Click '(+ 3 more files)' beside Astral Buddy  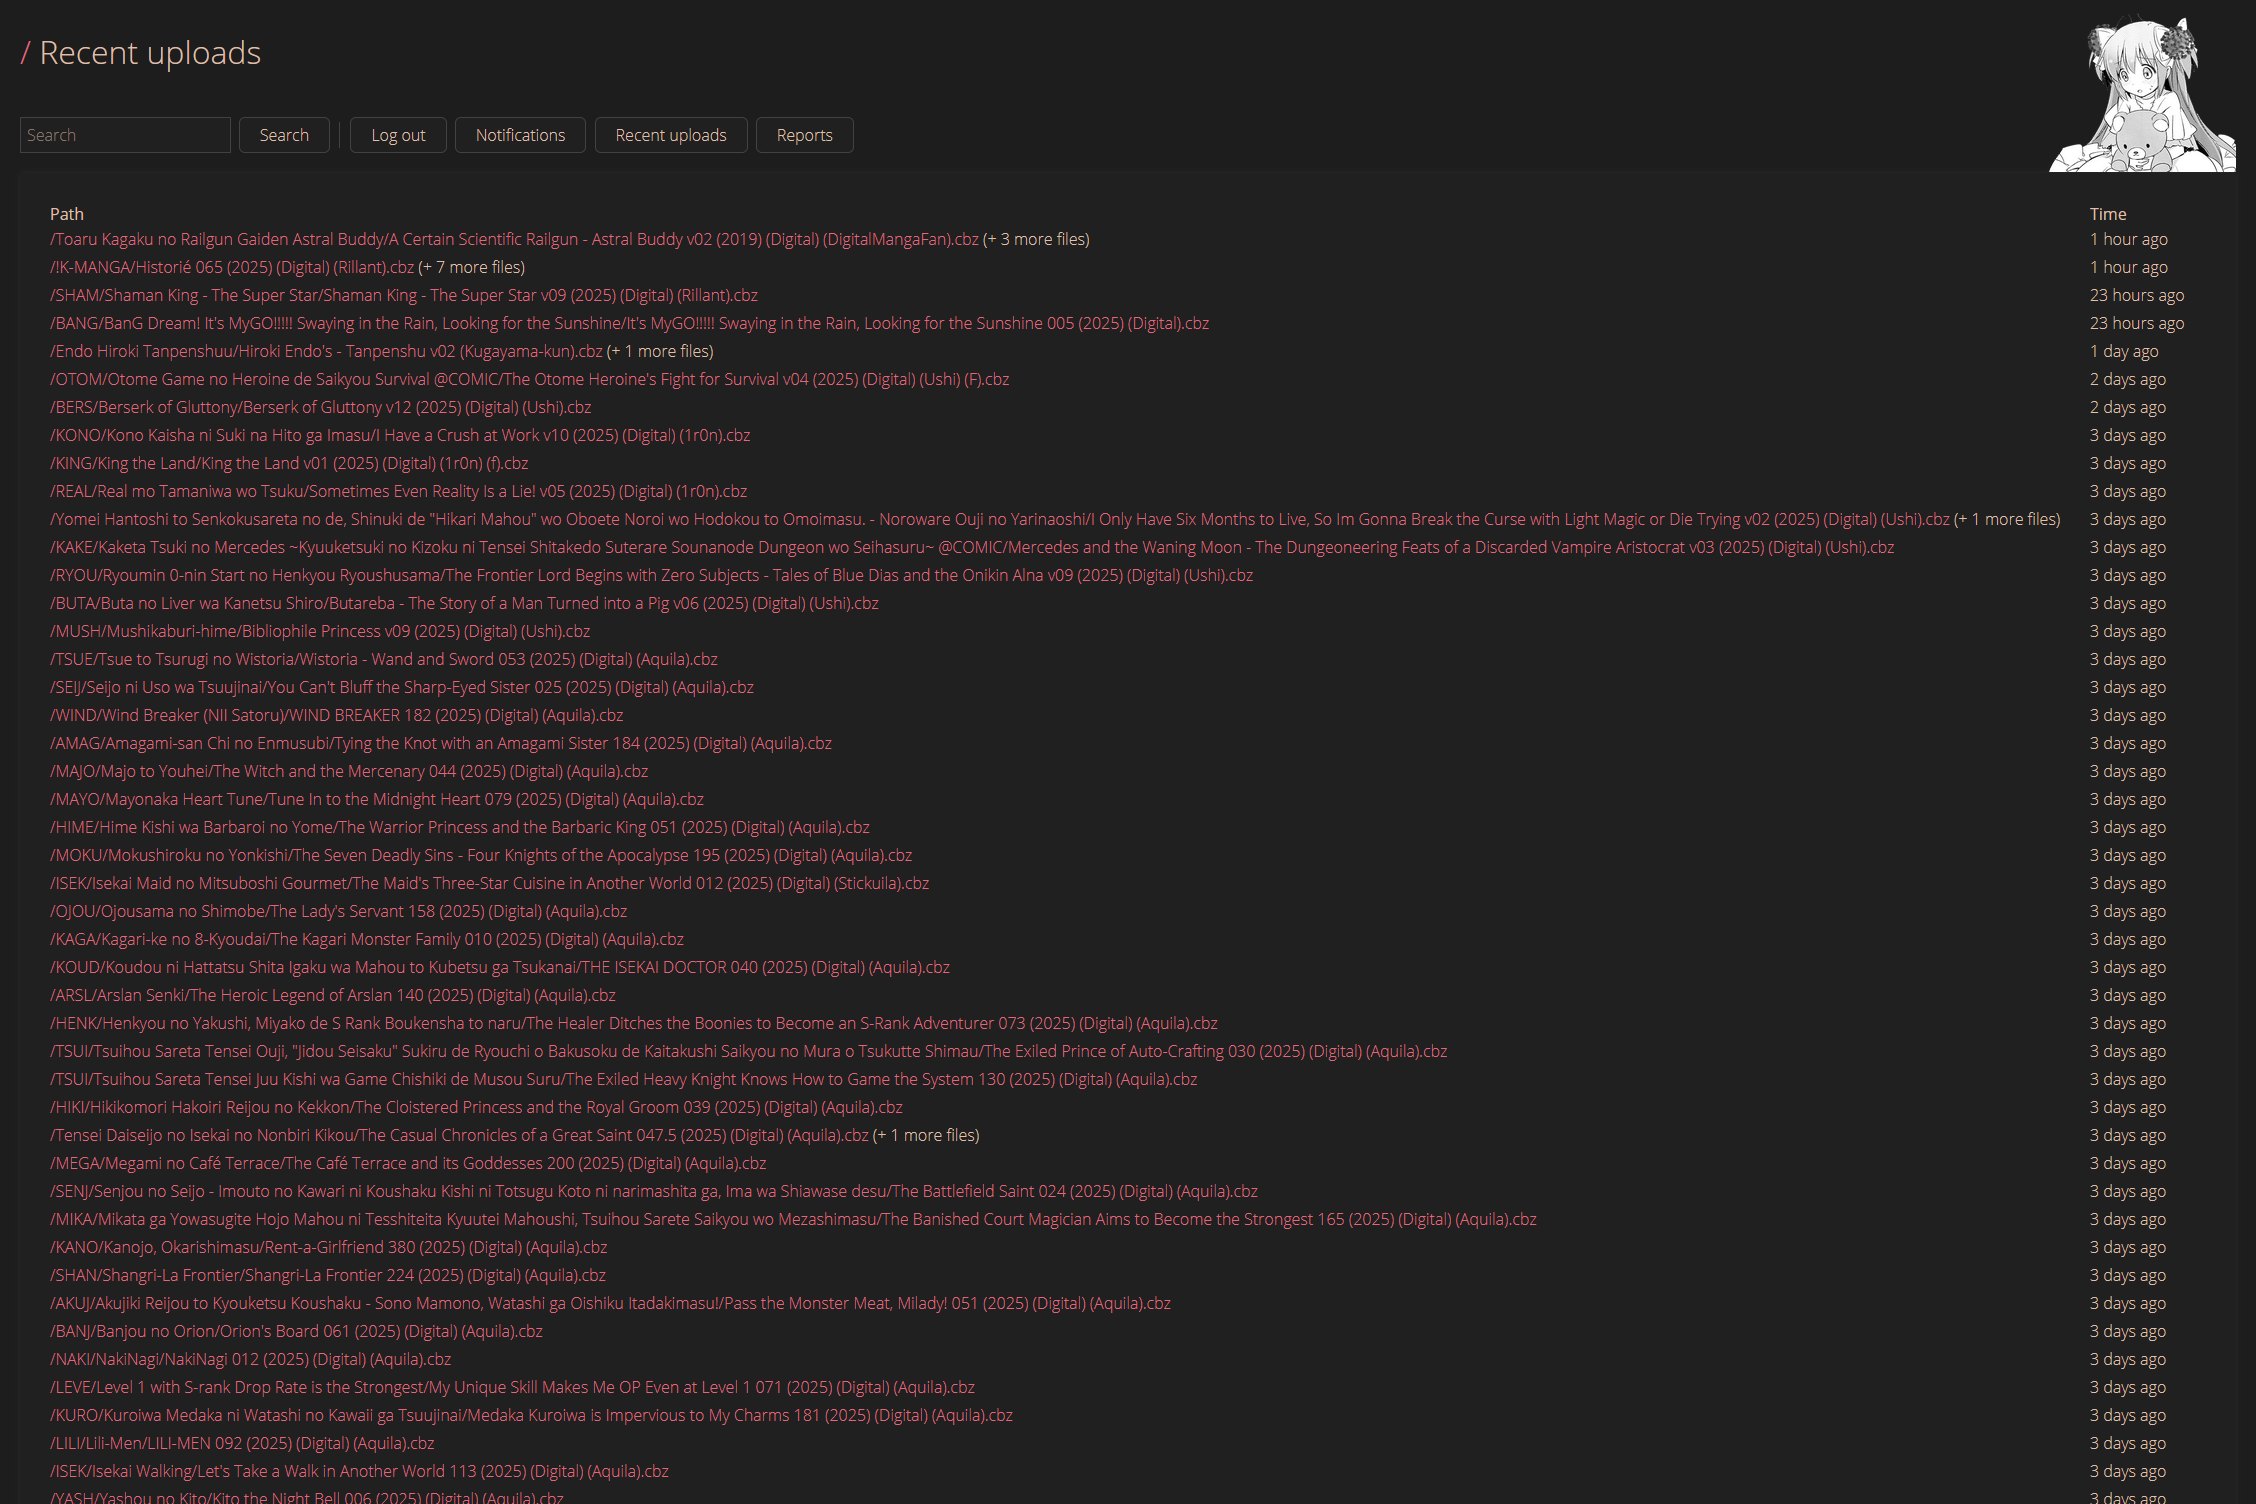[x=1036, y=239]
